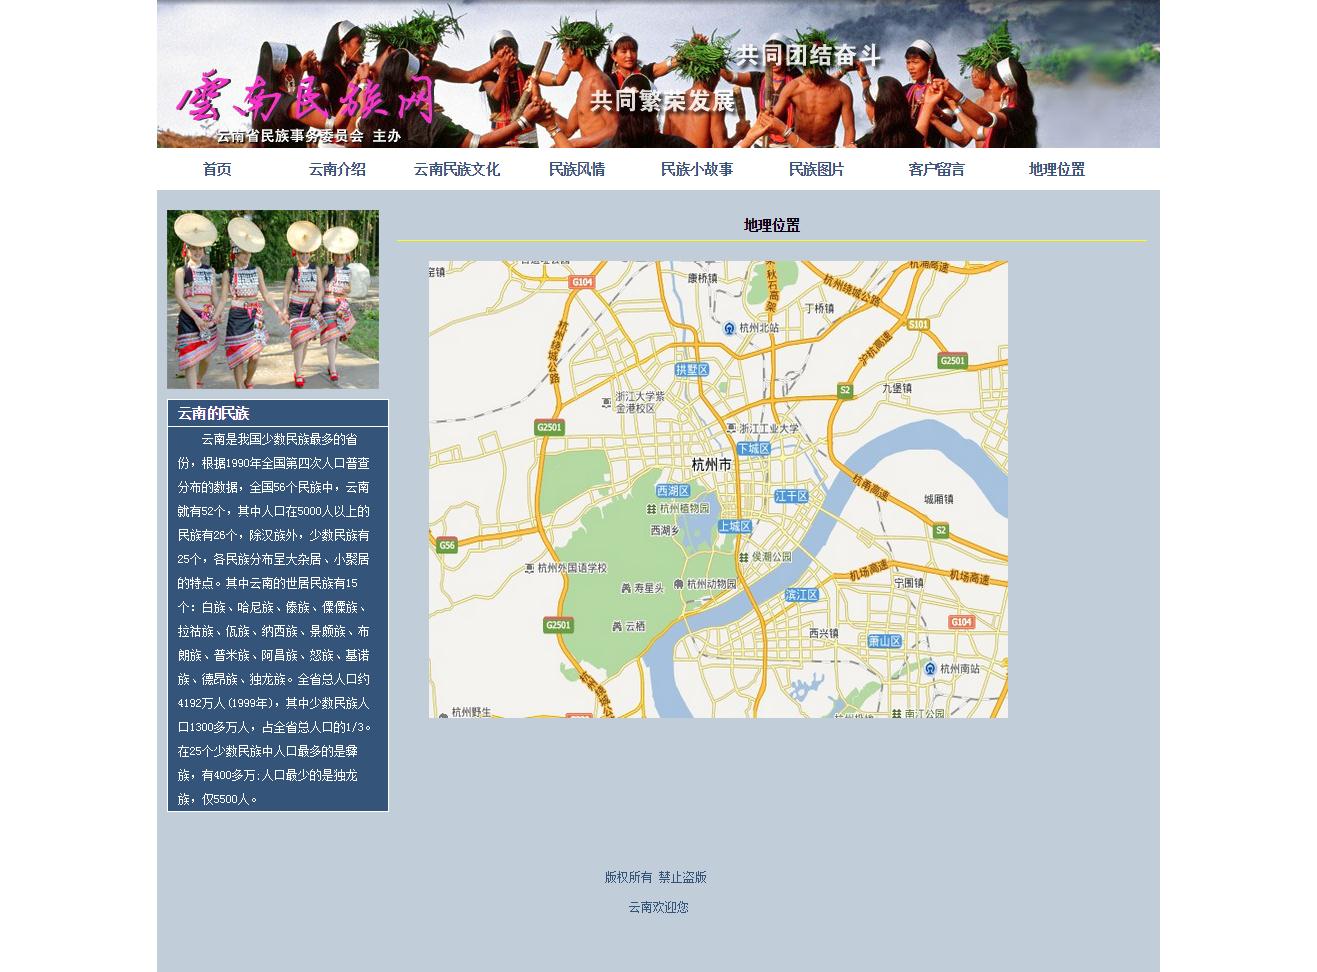1317x972 pixels.
Task: Click the 浙江工业大学 school icon
Action: pos(744,429)
